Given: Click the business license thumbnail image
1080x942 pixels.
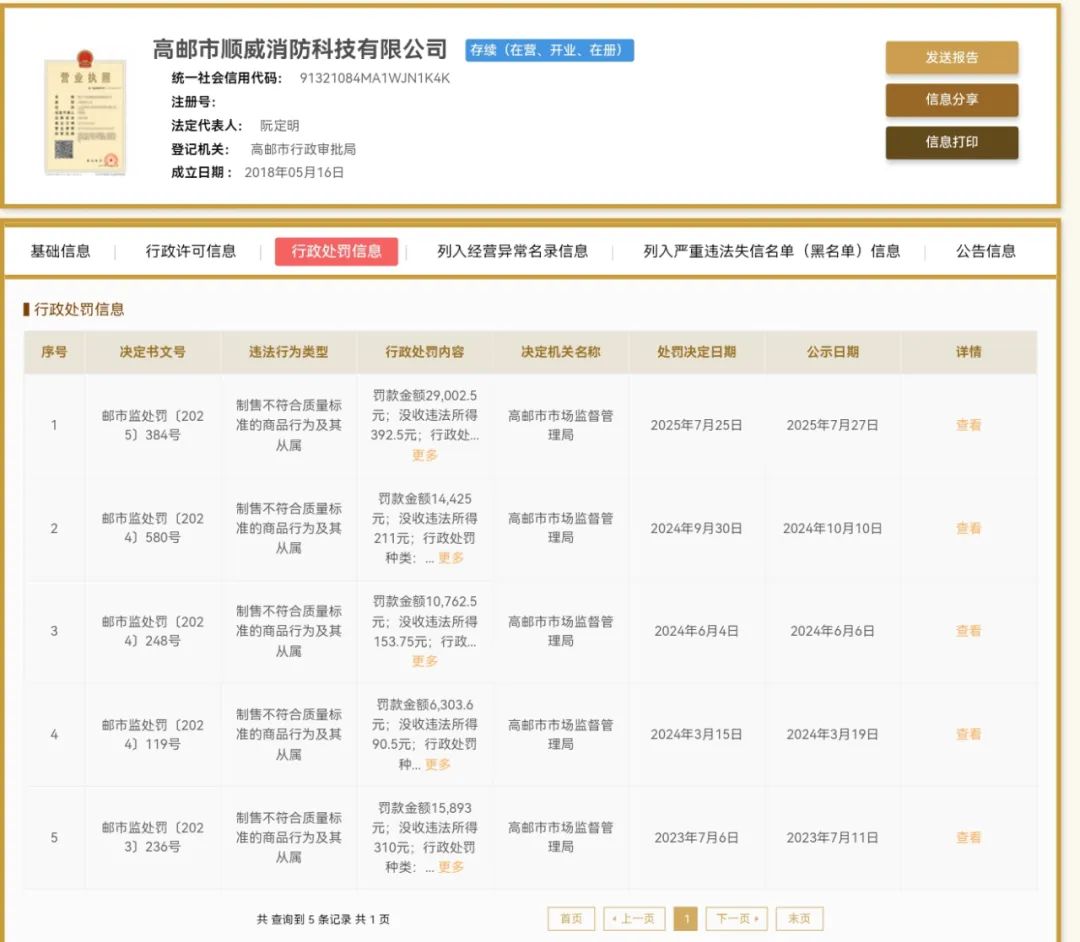Looking at the screenshot, I should pos(85,117).
